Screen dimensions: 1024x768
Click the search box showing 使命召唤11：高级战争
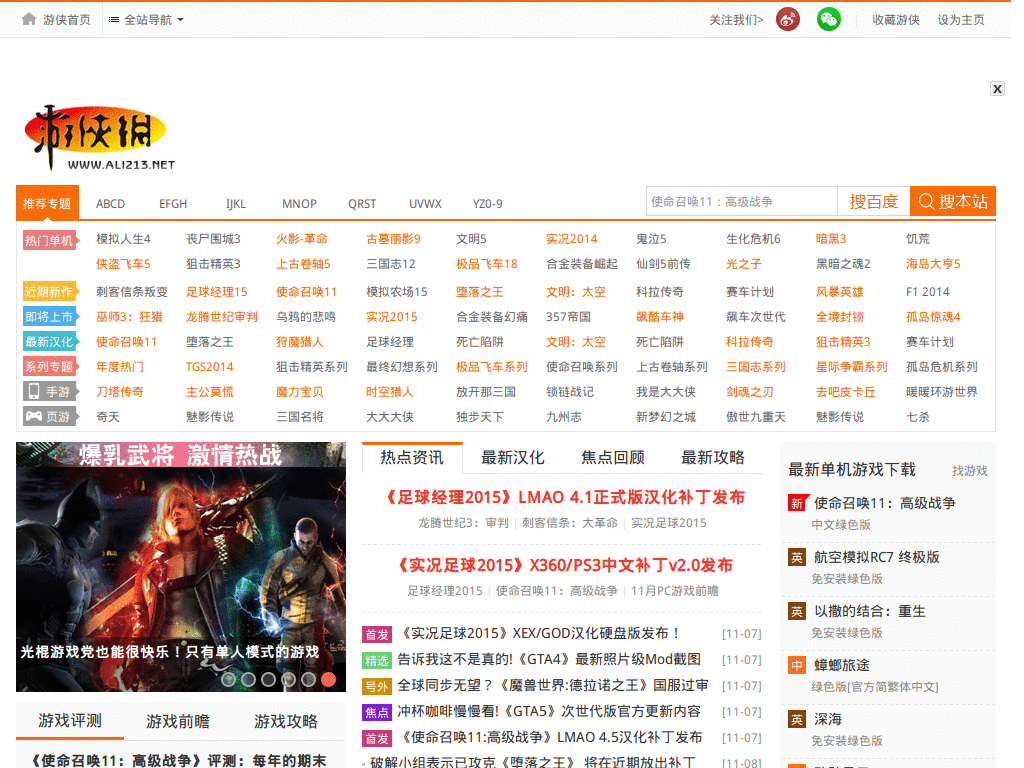tap(742, 201)
